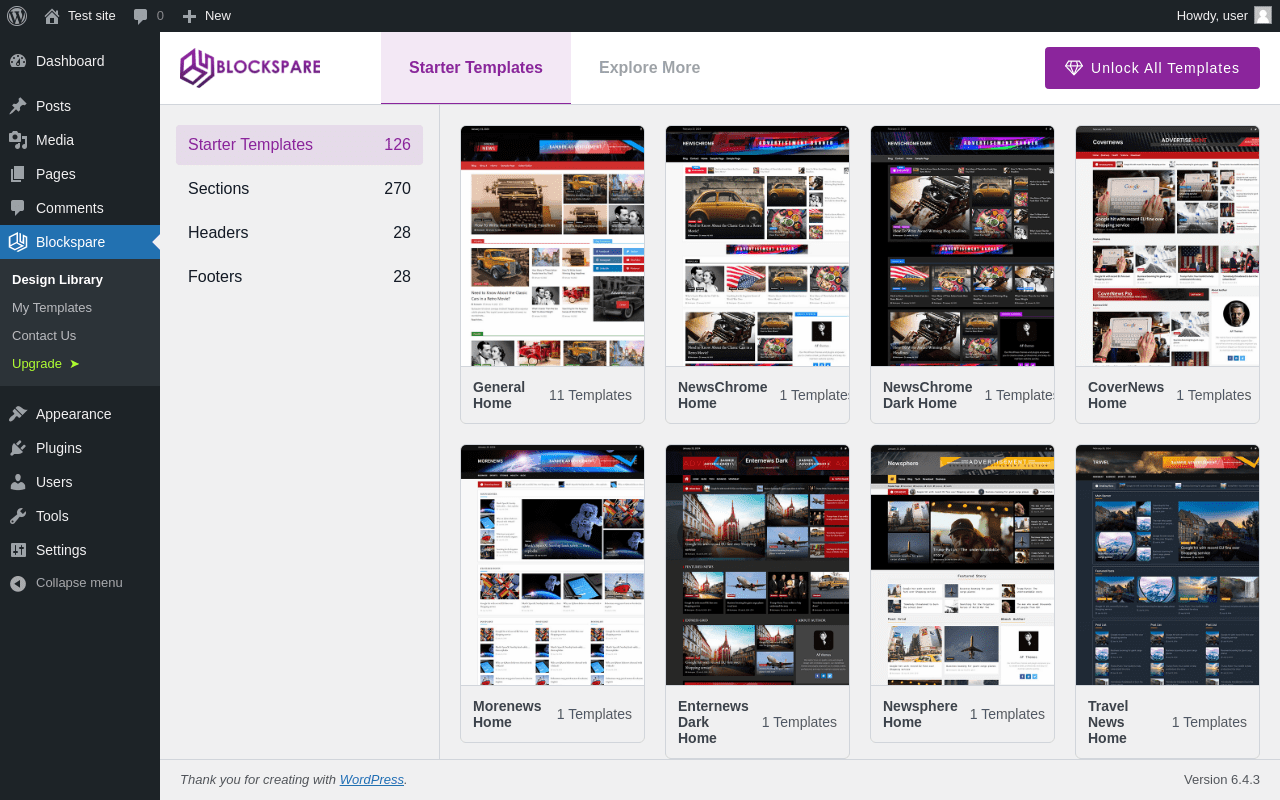Click the WordPress logo icon

(18, 16)
